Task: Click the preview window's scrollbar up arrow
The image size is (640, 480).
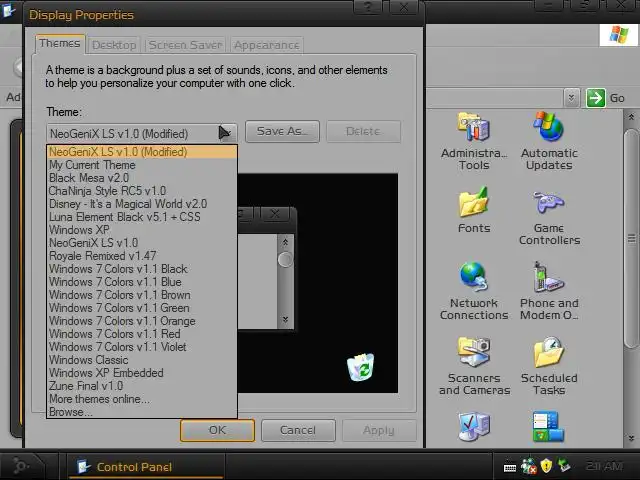Action: (285, 242)
